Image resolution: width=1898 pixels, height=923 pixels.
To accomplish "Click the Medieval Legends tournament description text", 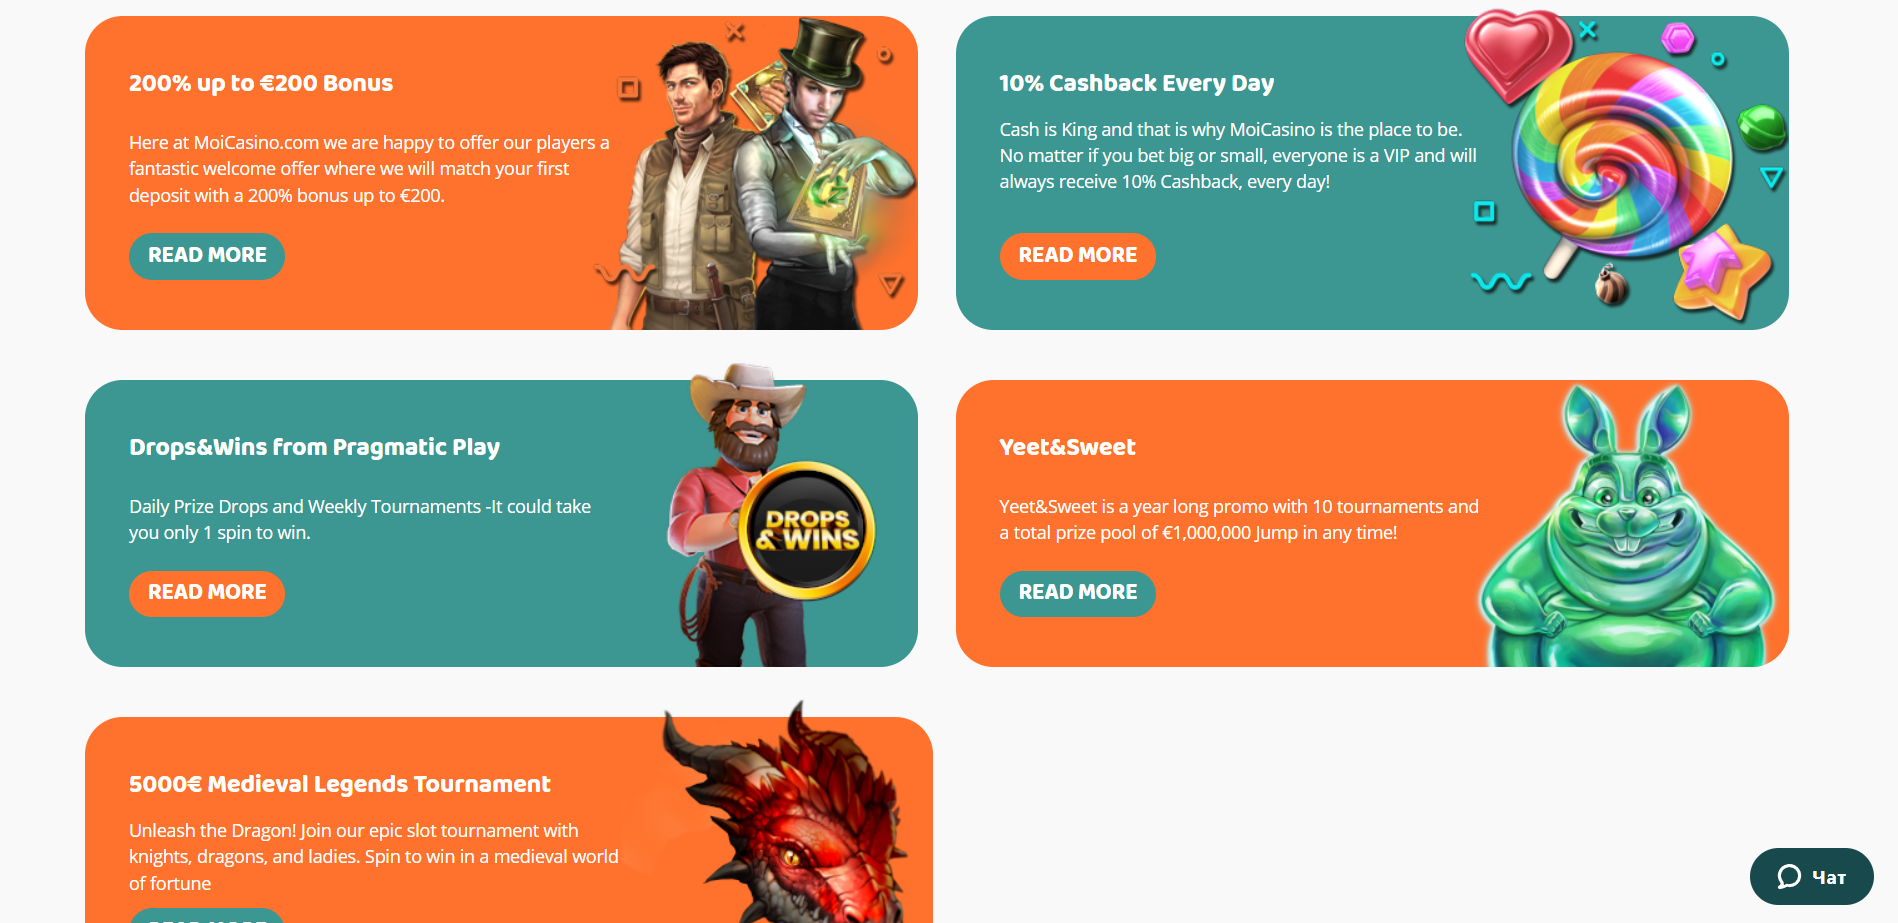I will point(374,857).
